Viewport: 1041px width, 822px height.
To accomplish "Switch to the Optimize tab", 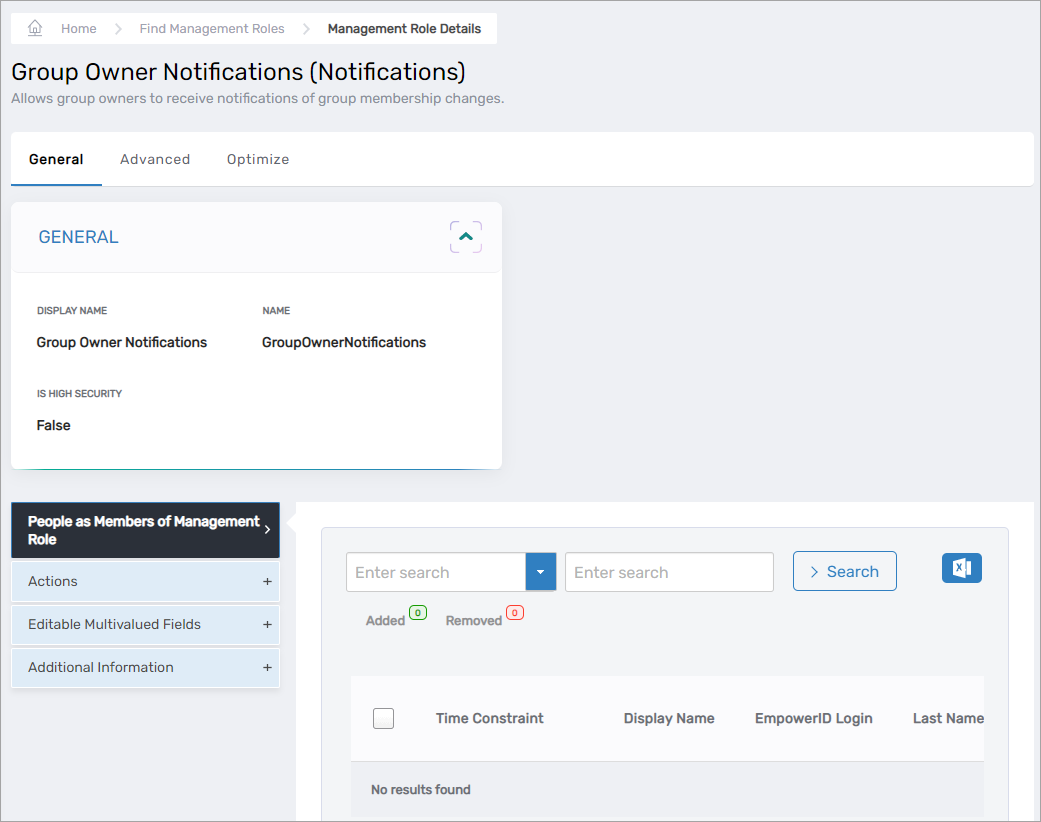I will [x=258, y=159].
